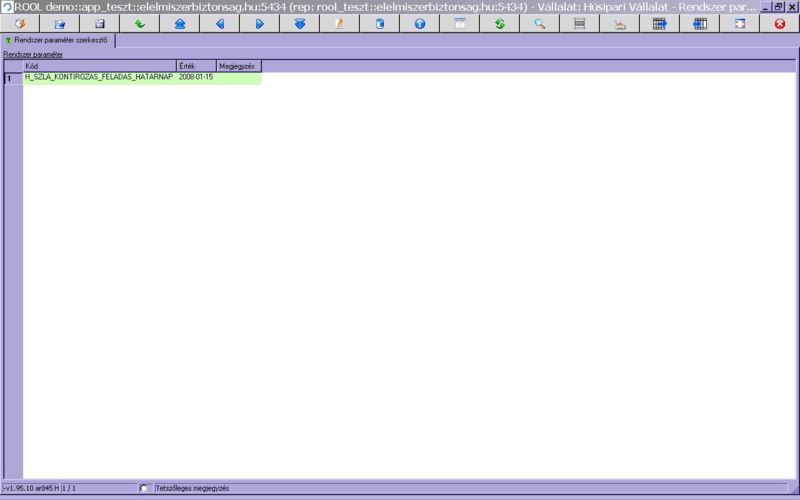The width and height of the screenshot is (800, 500).
Task: Click the grid export icon with right arrow
Action: (659, 23)
